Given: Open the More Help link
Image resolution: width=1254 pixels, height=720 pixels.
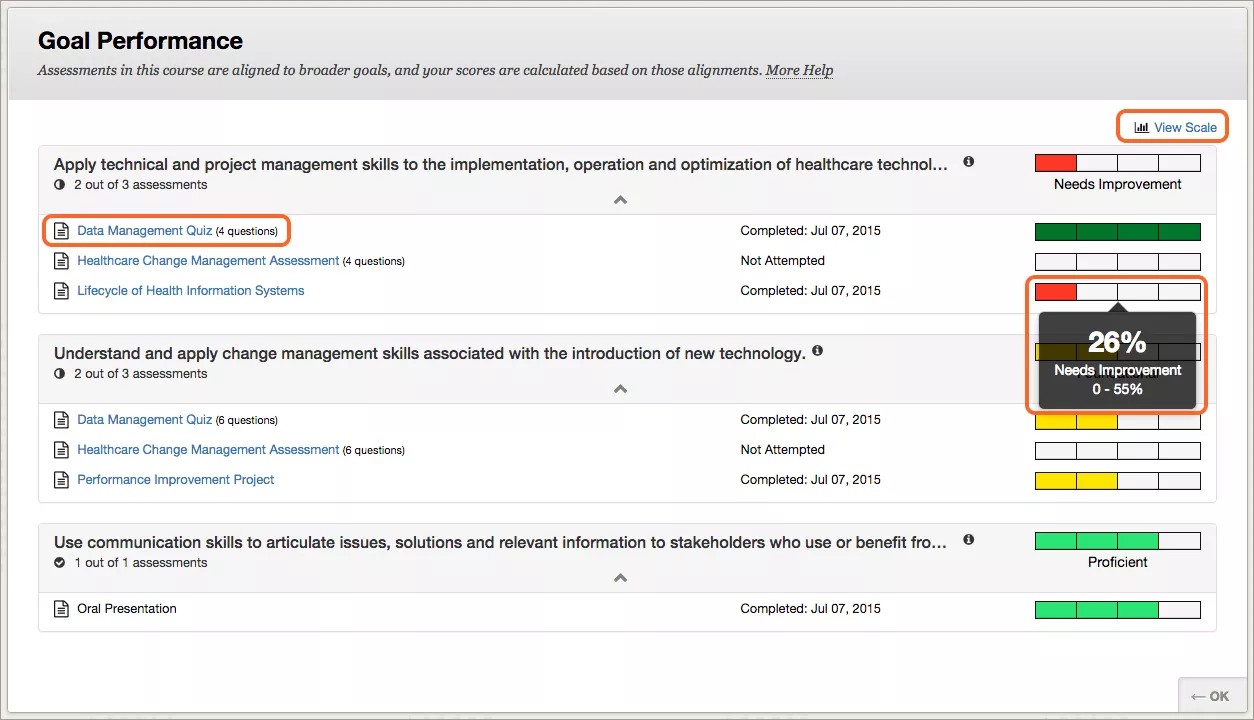Looking at the screenshot, I should 799,70.
